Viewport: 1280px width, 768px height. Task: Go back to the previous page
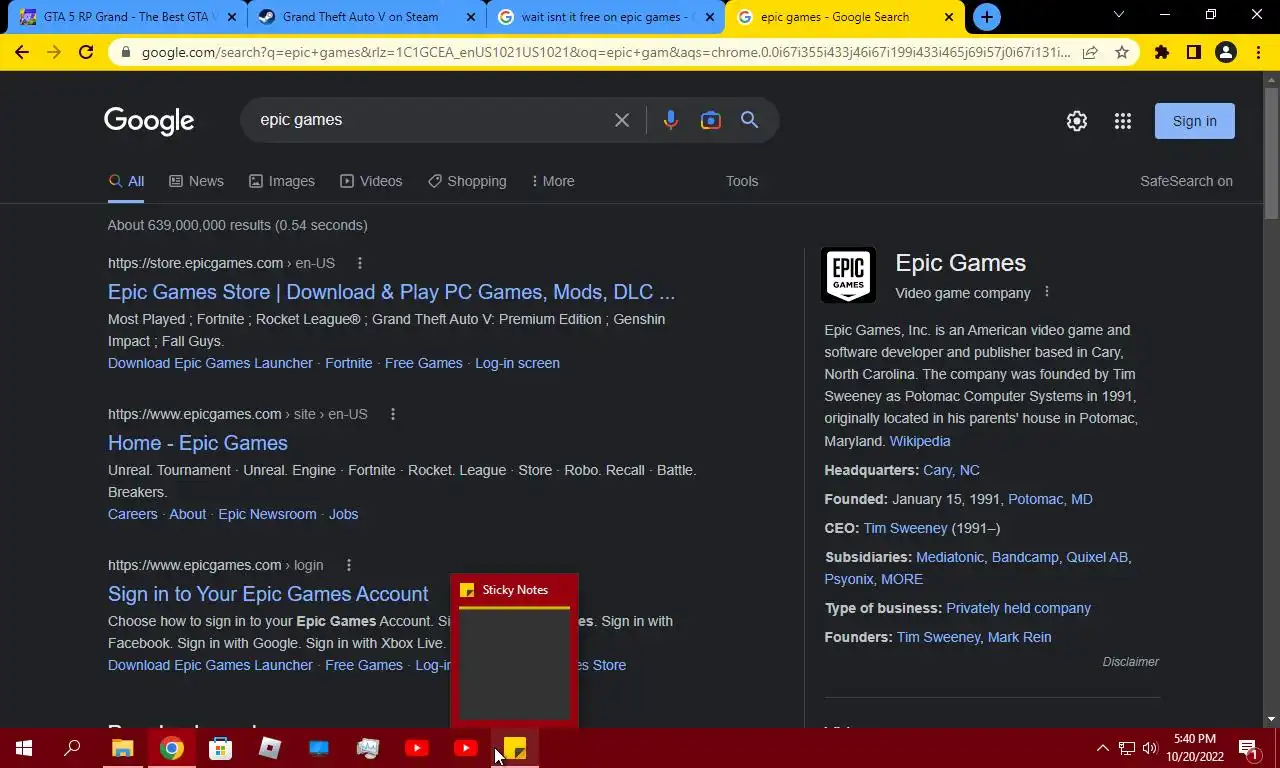point(22,52)
